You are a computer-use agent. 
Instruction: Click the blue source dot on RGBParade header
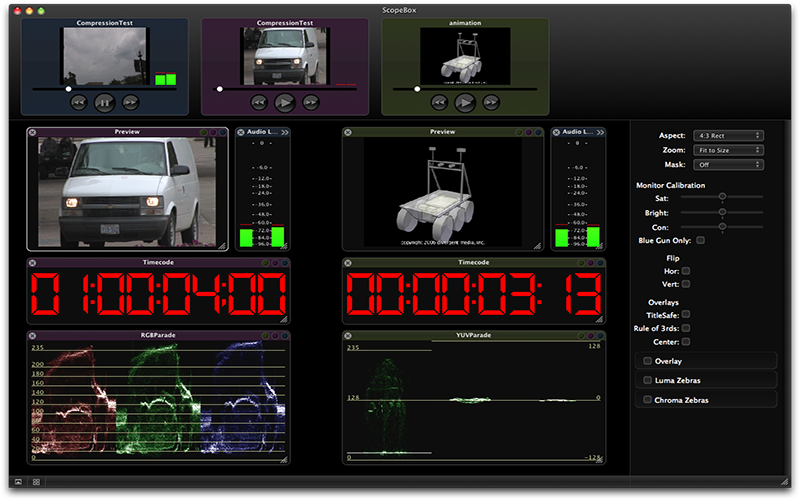click(x=285, y=336)
